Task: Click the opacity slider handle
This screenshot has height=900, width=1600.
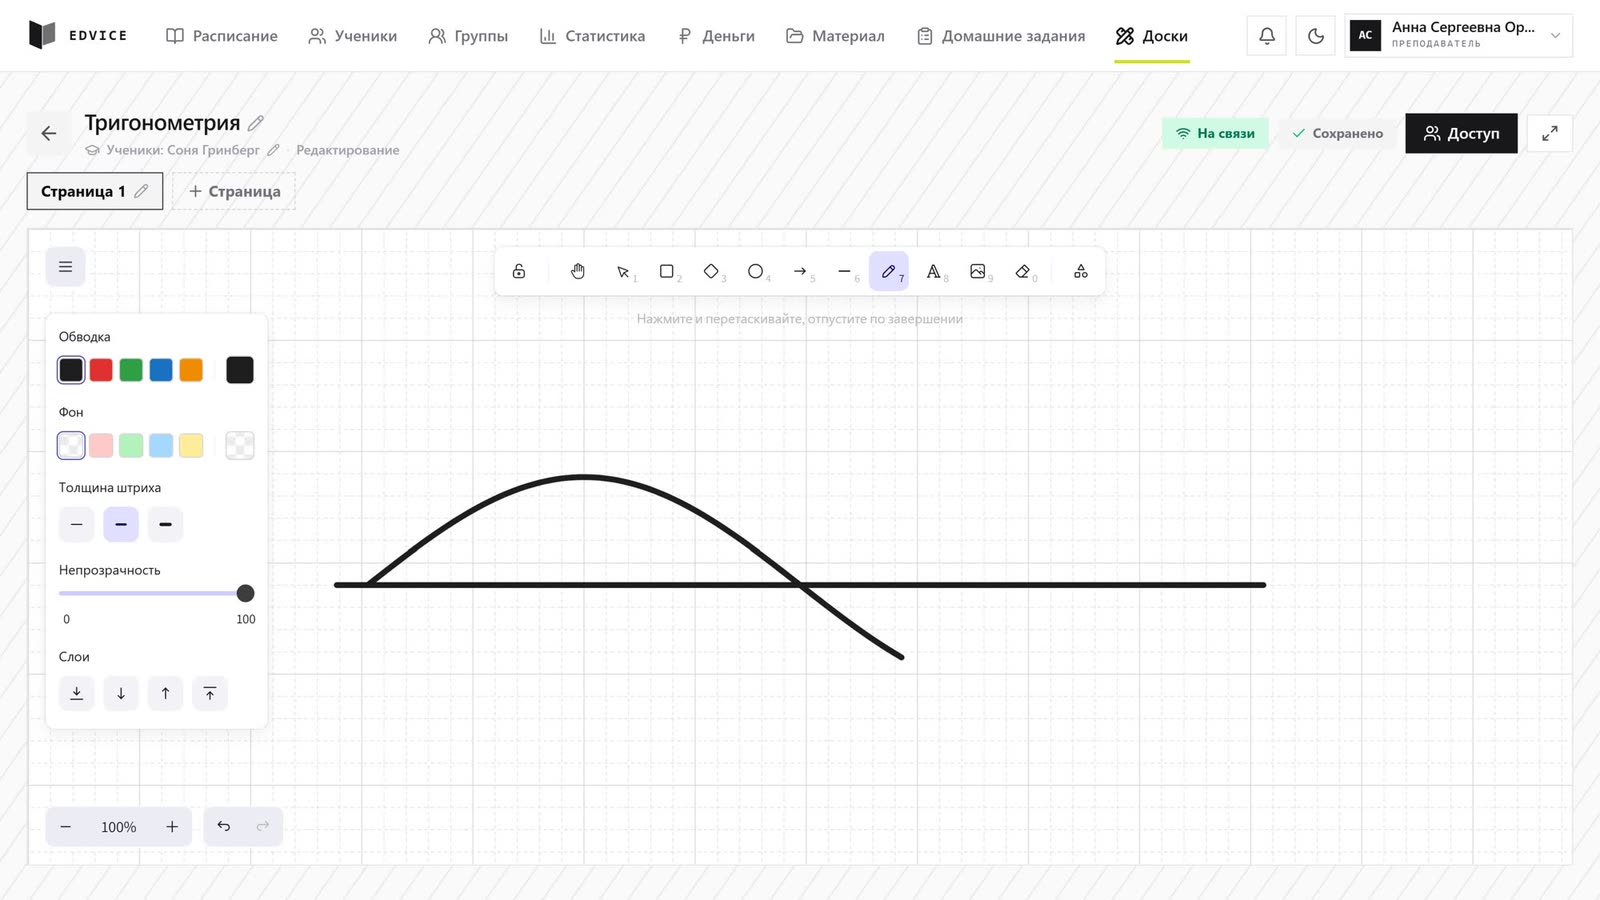Action: [245, 593]
